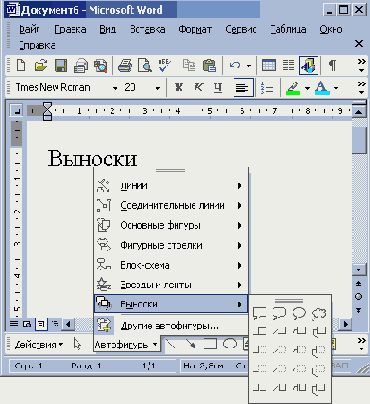Click the Save floppy disk icon
This screenshot has width=370, height=404.
pyautogui.click(x=61, y=65)
